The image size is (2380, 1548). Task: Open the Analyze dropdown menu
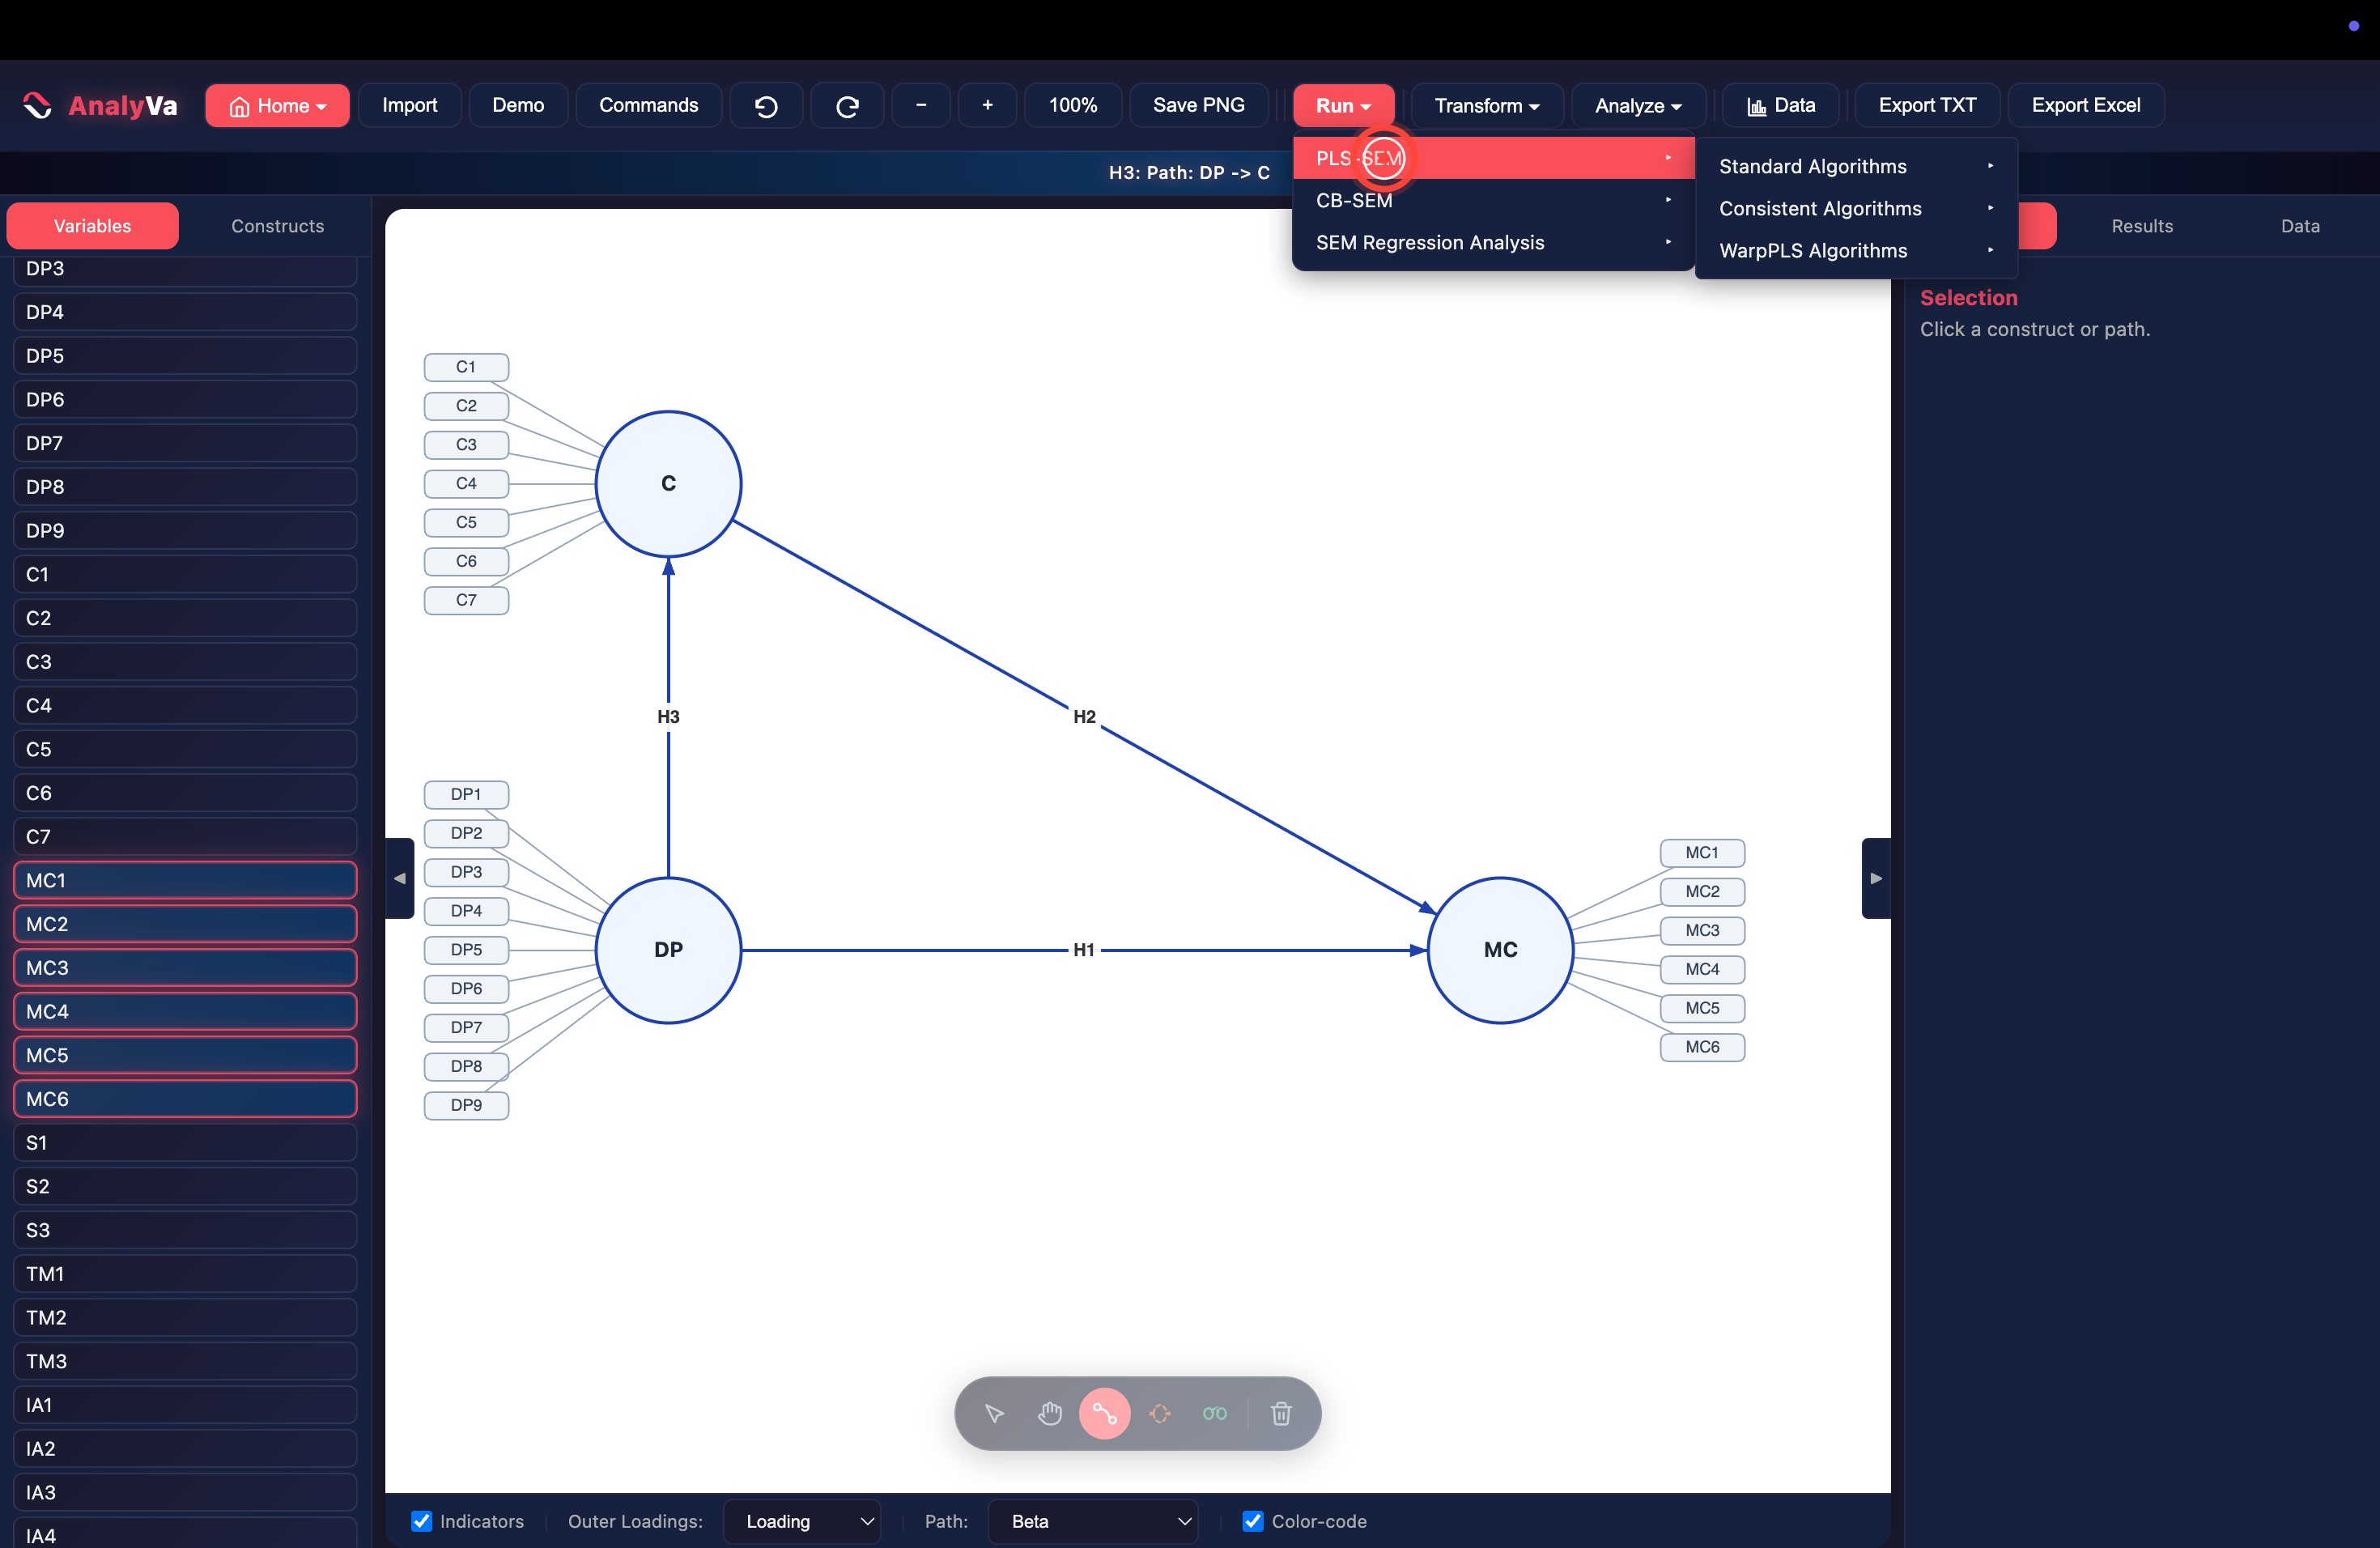click(1638, 106)
